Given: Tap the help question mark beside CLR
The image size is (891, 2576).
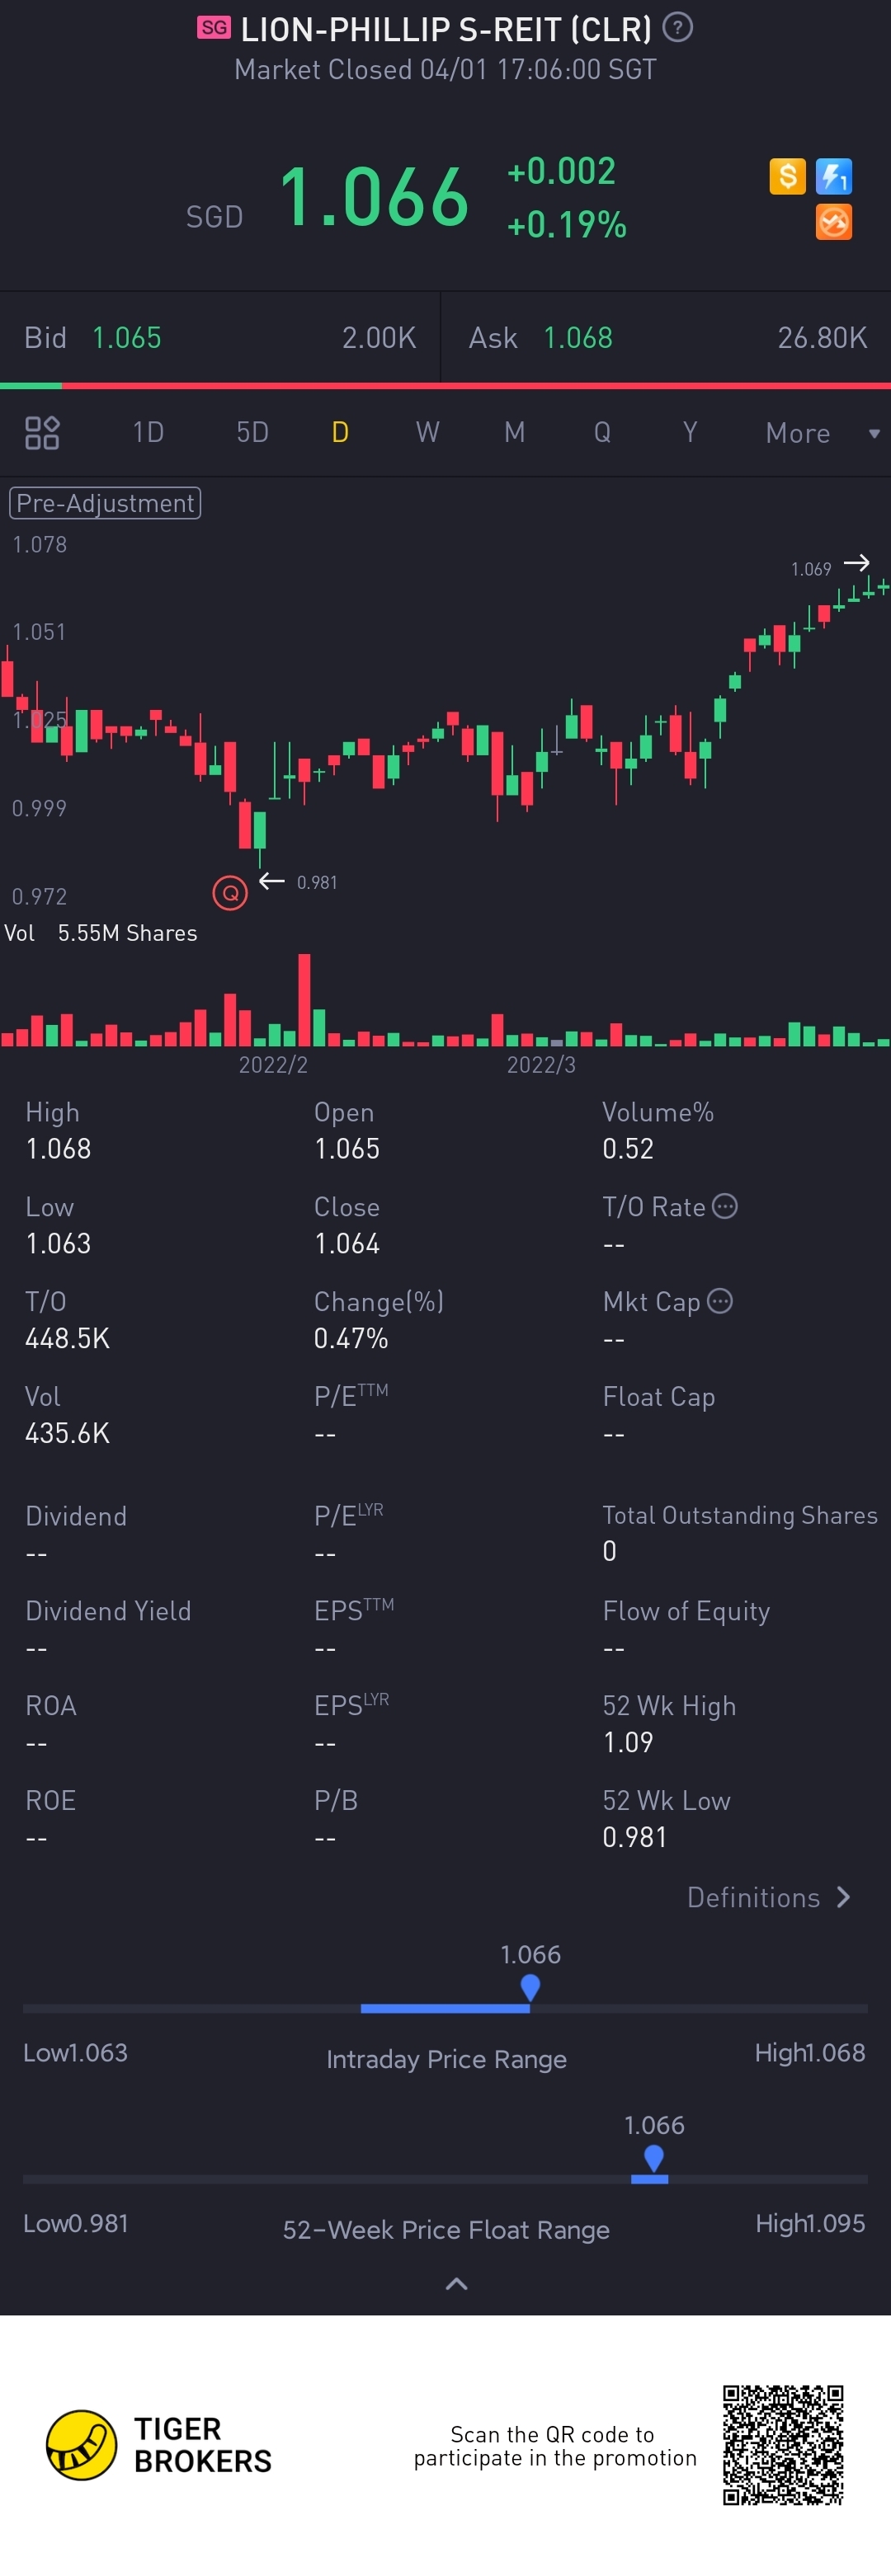Looking at the screenshot, I should [678, 27].
